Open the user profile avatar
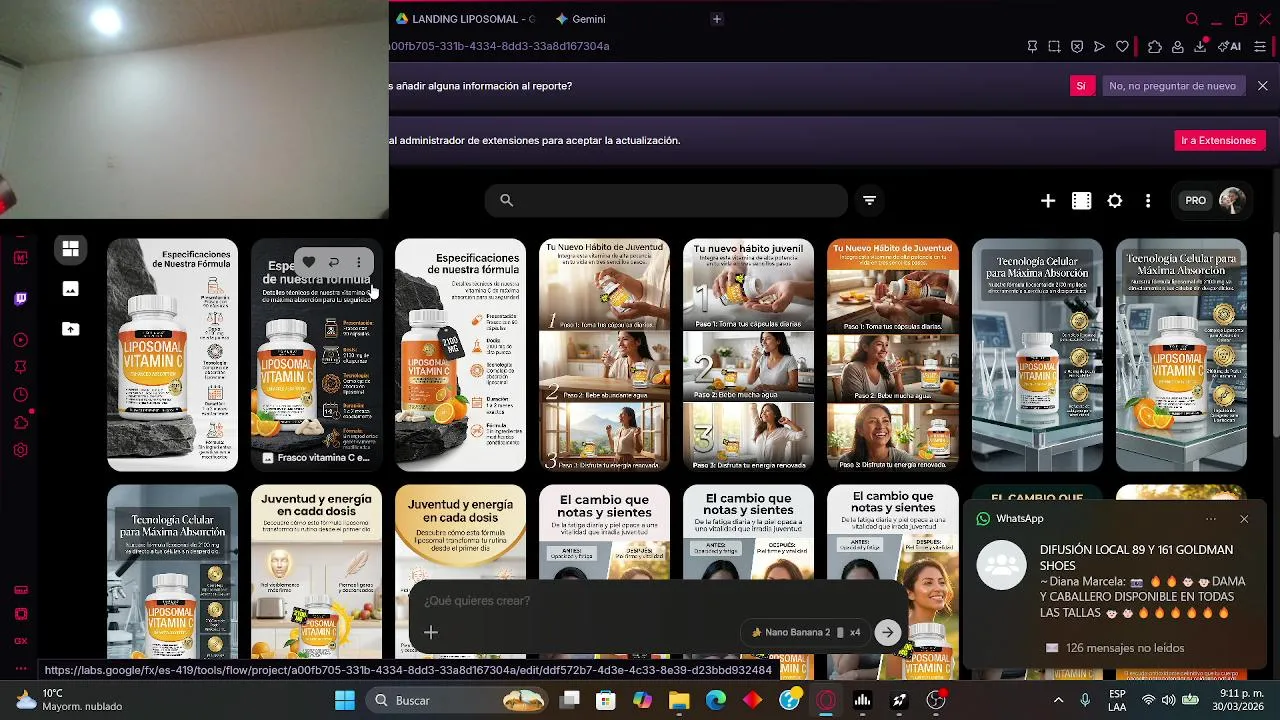This screenshot has height=720, width=1280. (1232, 200)
